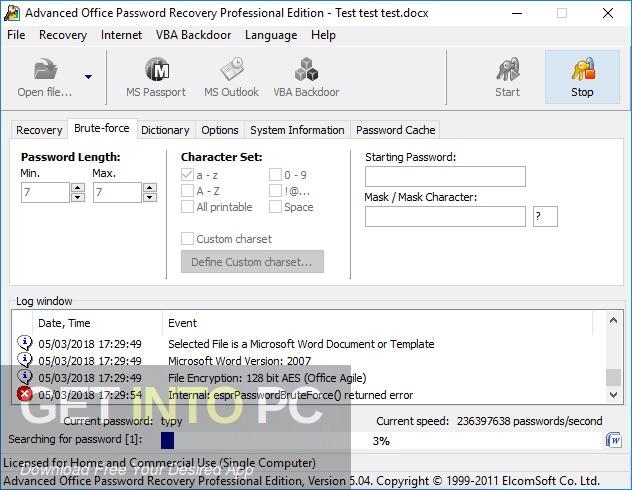
Task: Select the Brute-force tab
Action: pos(102,129)
